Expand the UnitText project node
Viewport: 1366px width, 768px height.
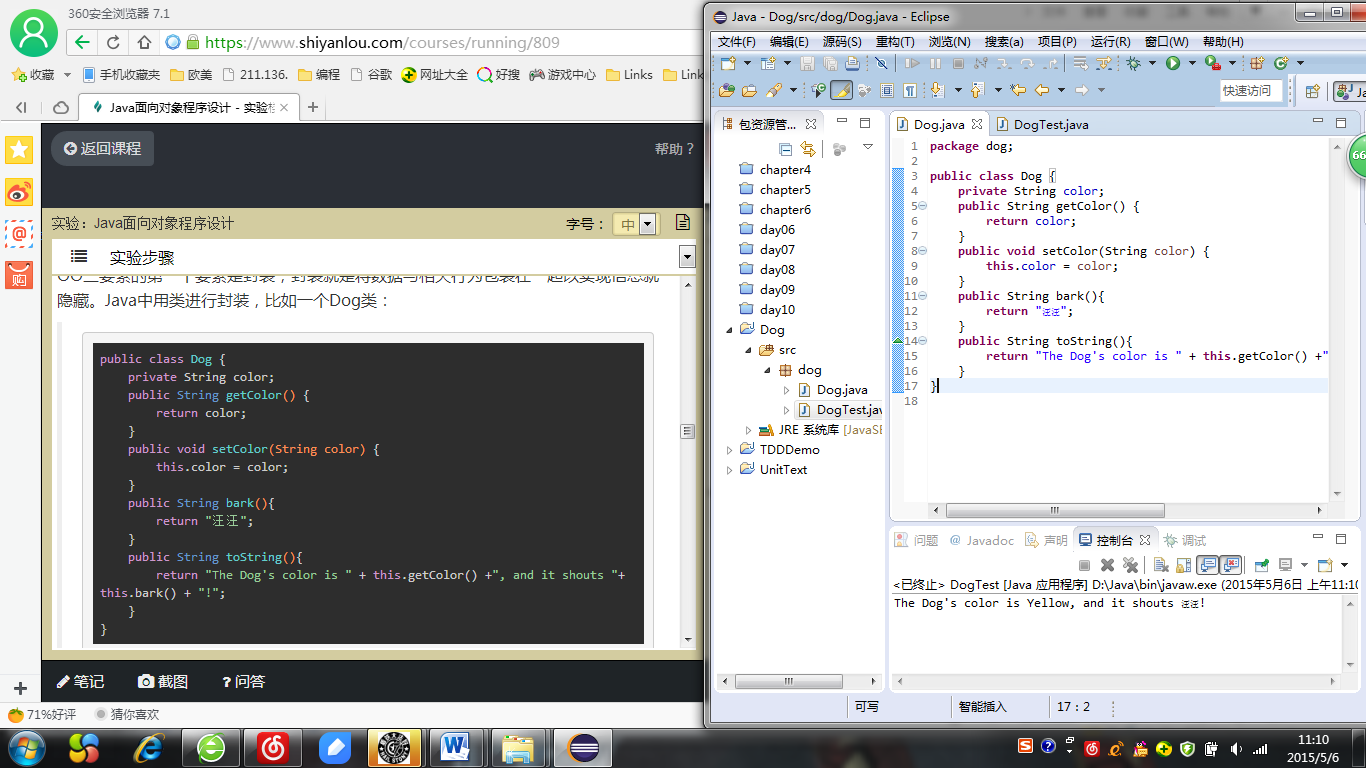tap(730, 470)
